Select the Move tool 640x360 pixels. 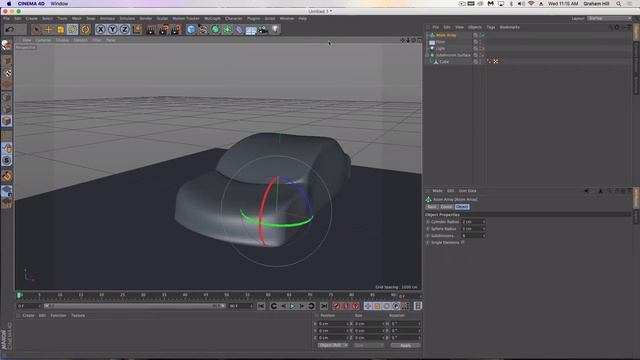point(49,29)
